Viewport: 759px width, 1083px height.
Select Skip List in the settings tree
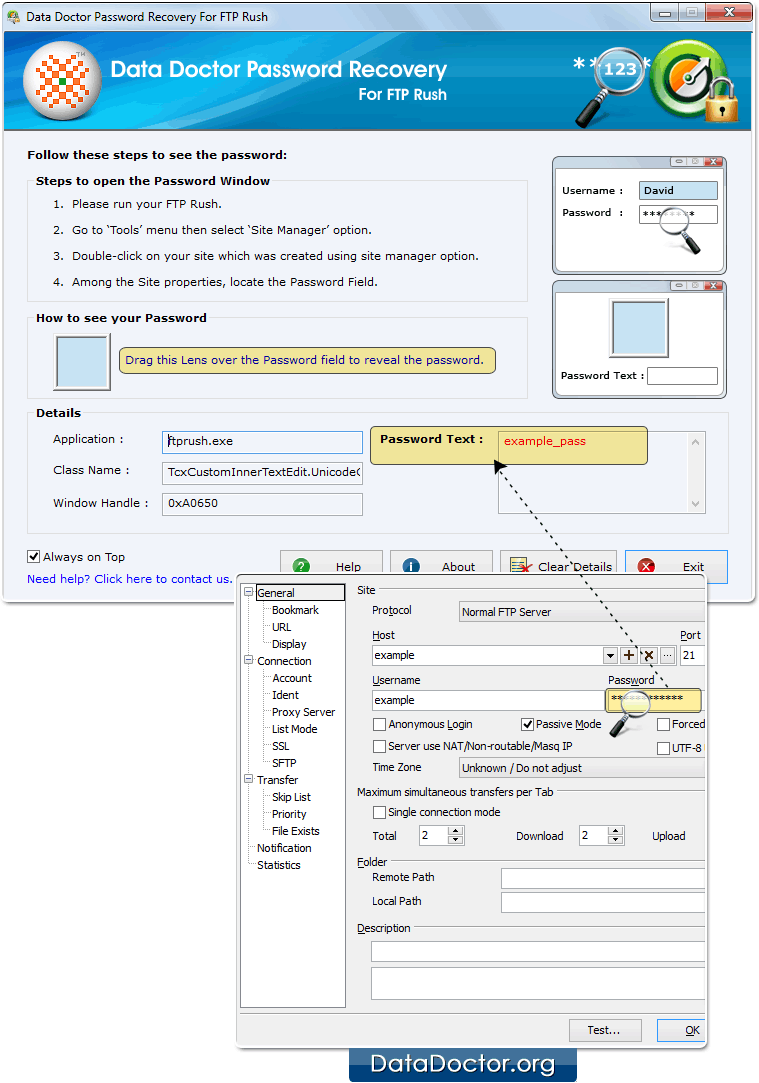[x=291, y=797]
